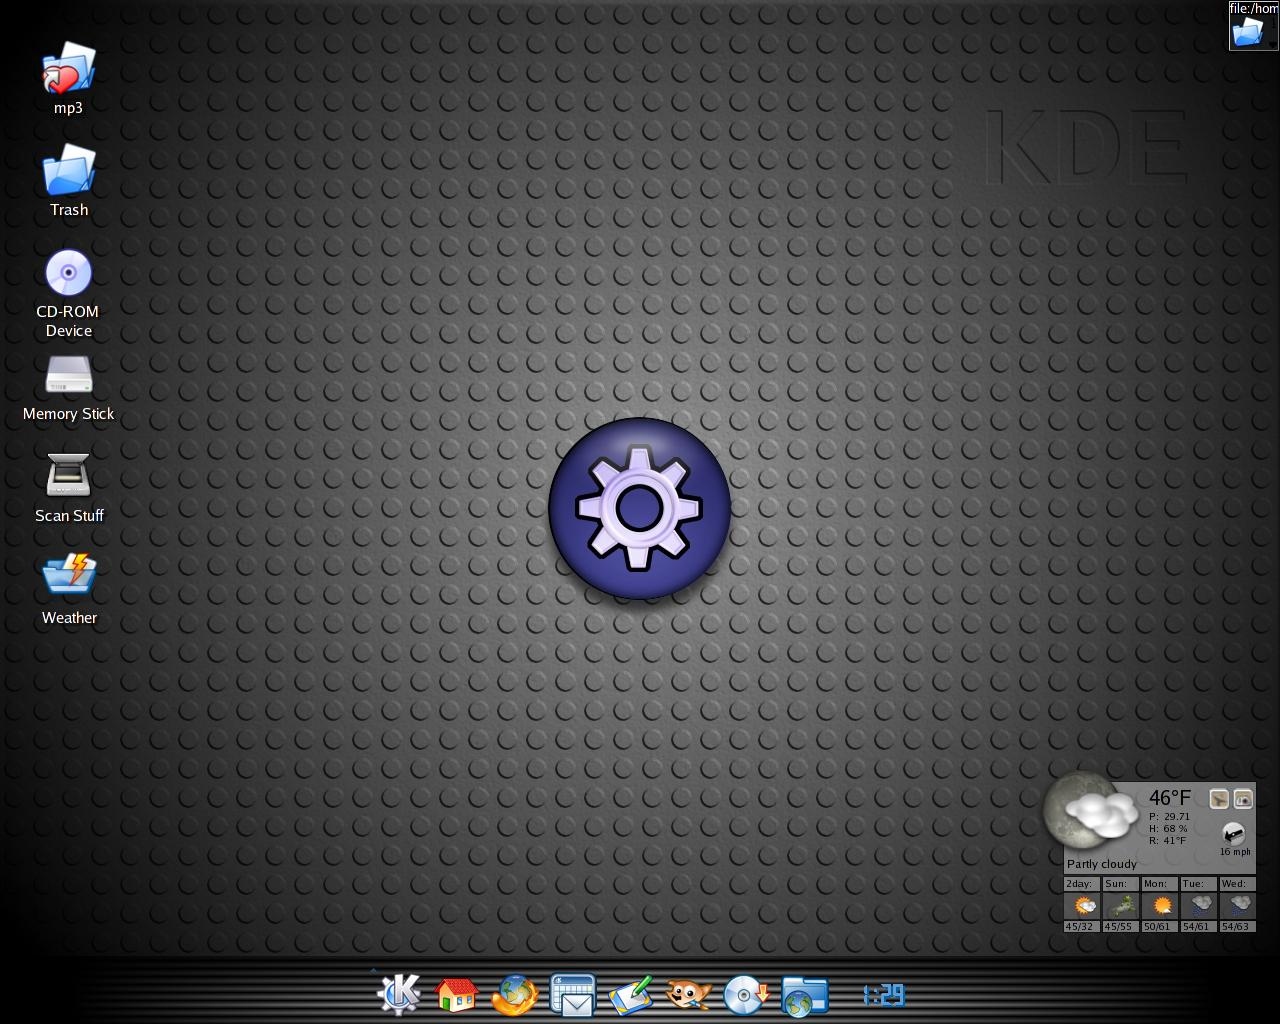The height and width of the screenshot is (1024, 1280).
Task: Select the Sun forecast icon
Action: tap(1122, 906)
